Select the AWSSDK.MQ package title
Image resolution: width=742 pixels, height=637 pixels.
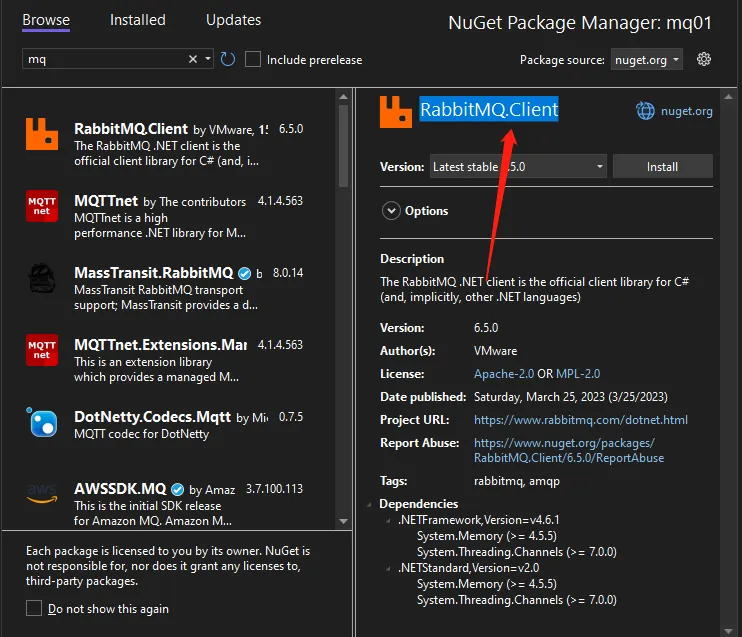coord(120,488)
